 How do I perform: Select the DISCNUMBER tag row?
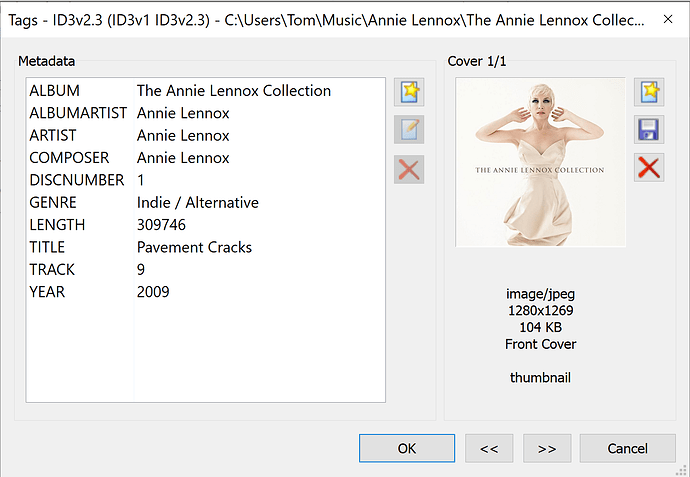coord(206,180)
